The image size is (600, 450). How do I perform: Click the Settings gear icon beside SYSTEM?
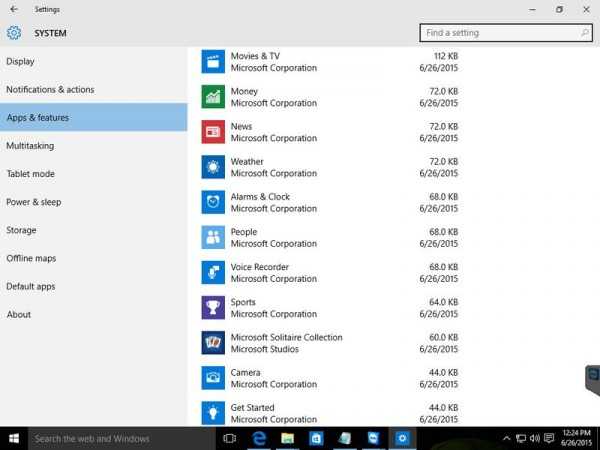[x=14, y=33]
